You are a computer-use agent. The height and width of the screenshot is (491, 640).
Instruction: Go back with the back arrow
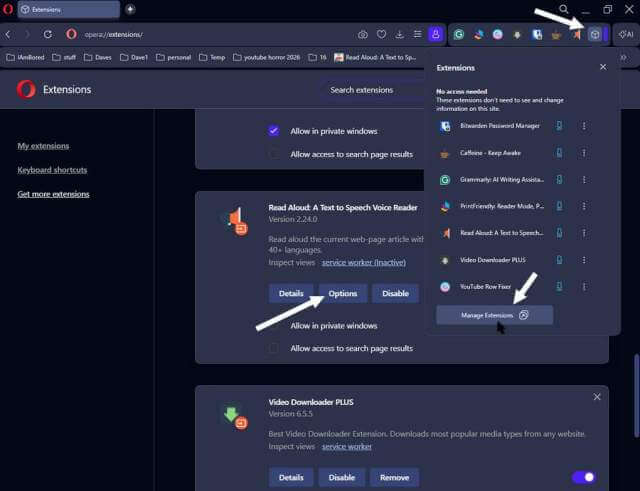click(x=8, y=35)
